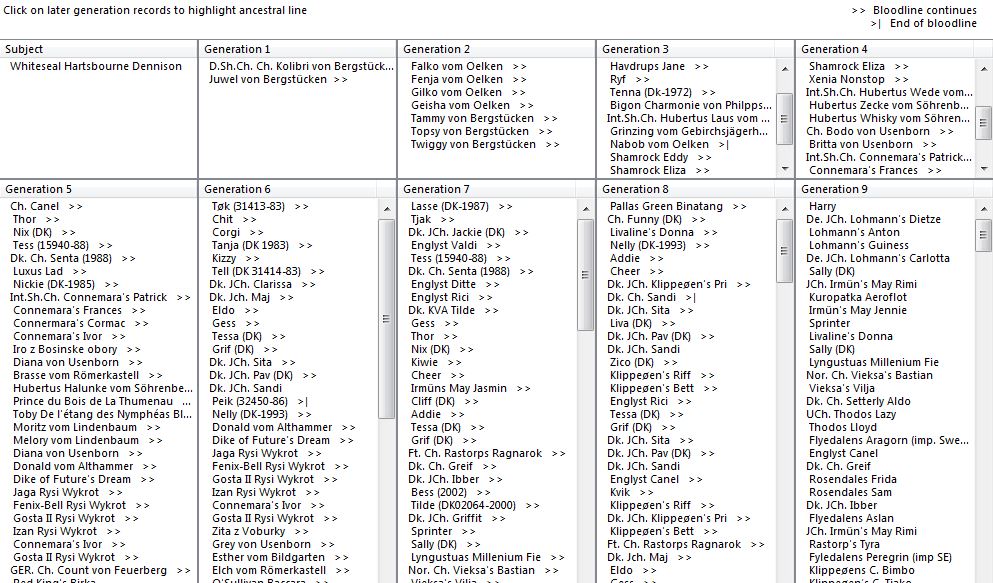Select Lasse (DK-1987) in Generation 7
This screenshot has height=583, width=993.
click(x=462, y=206)
